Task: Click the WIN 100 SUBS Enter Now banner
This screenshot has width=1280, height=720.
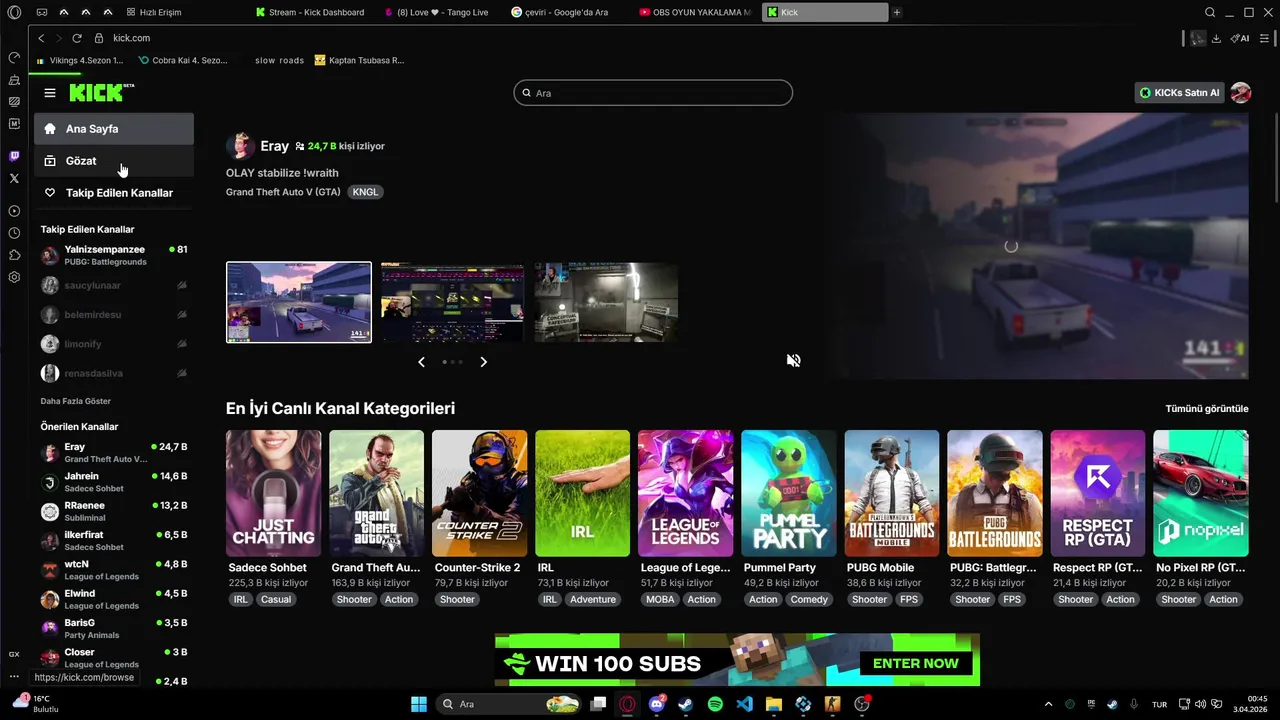Action: [x=737, y=660]
